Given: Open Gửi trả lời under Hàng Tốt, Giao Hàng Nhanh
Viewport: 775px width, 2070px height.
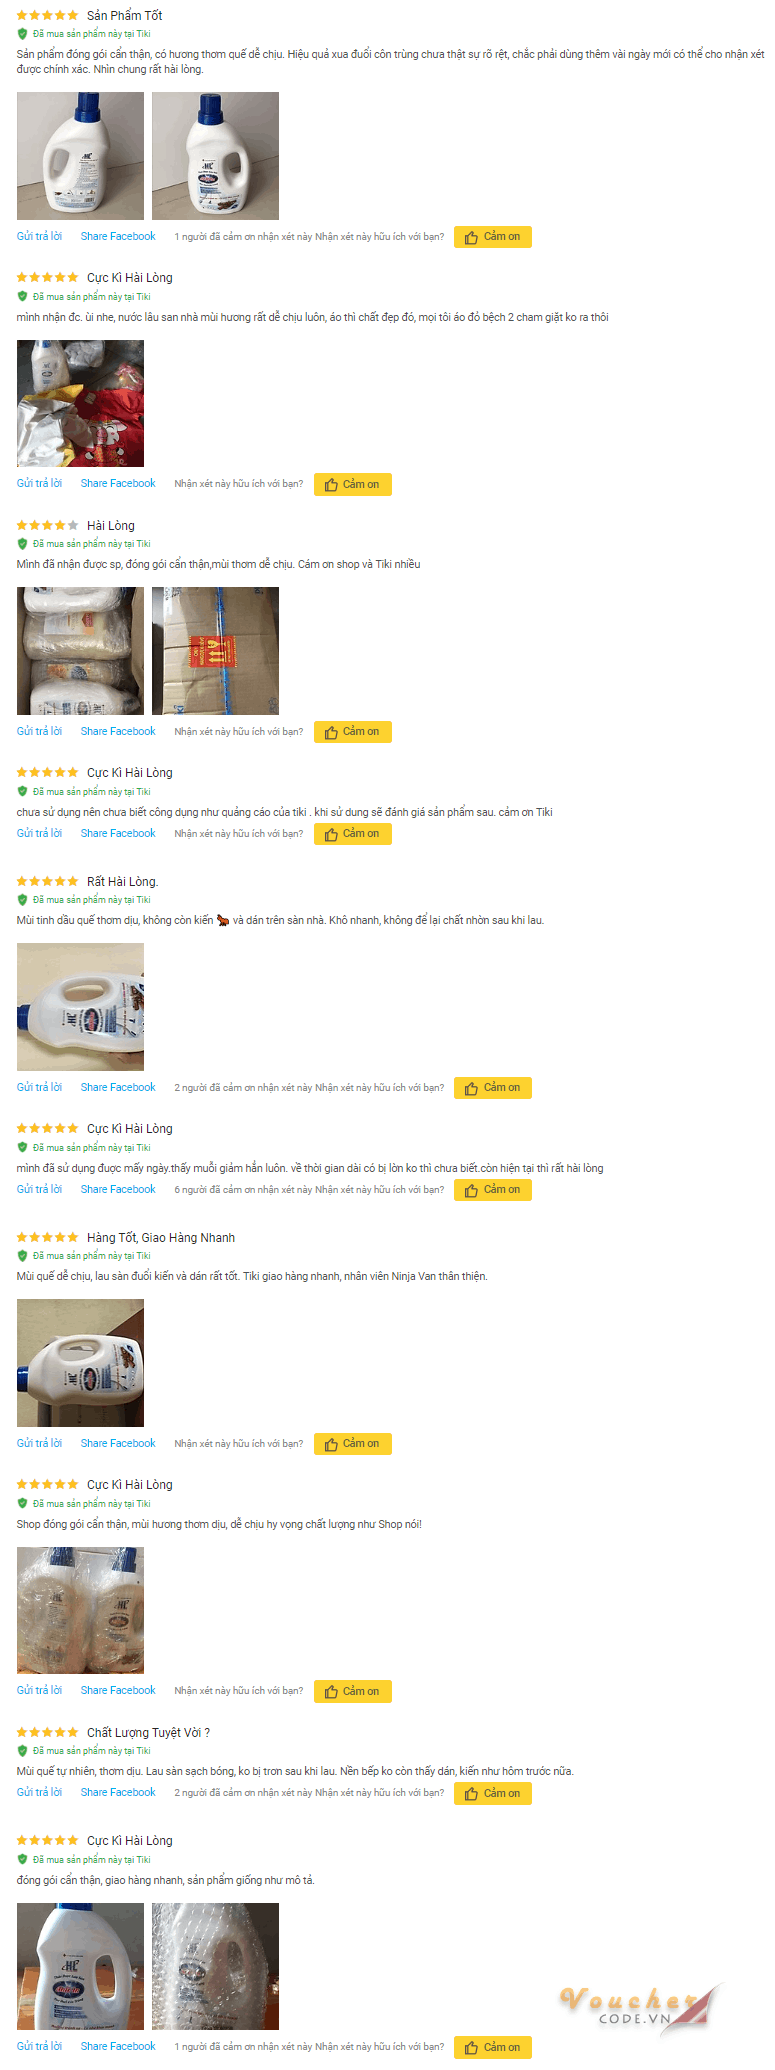Looking at the screenshot, I should point(39,1443).
